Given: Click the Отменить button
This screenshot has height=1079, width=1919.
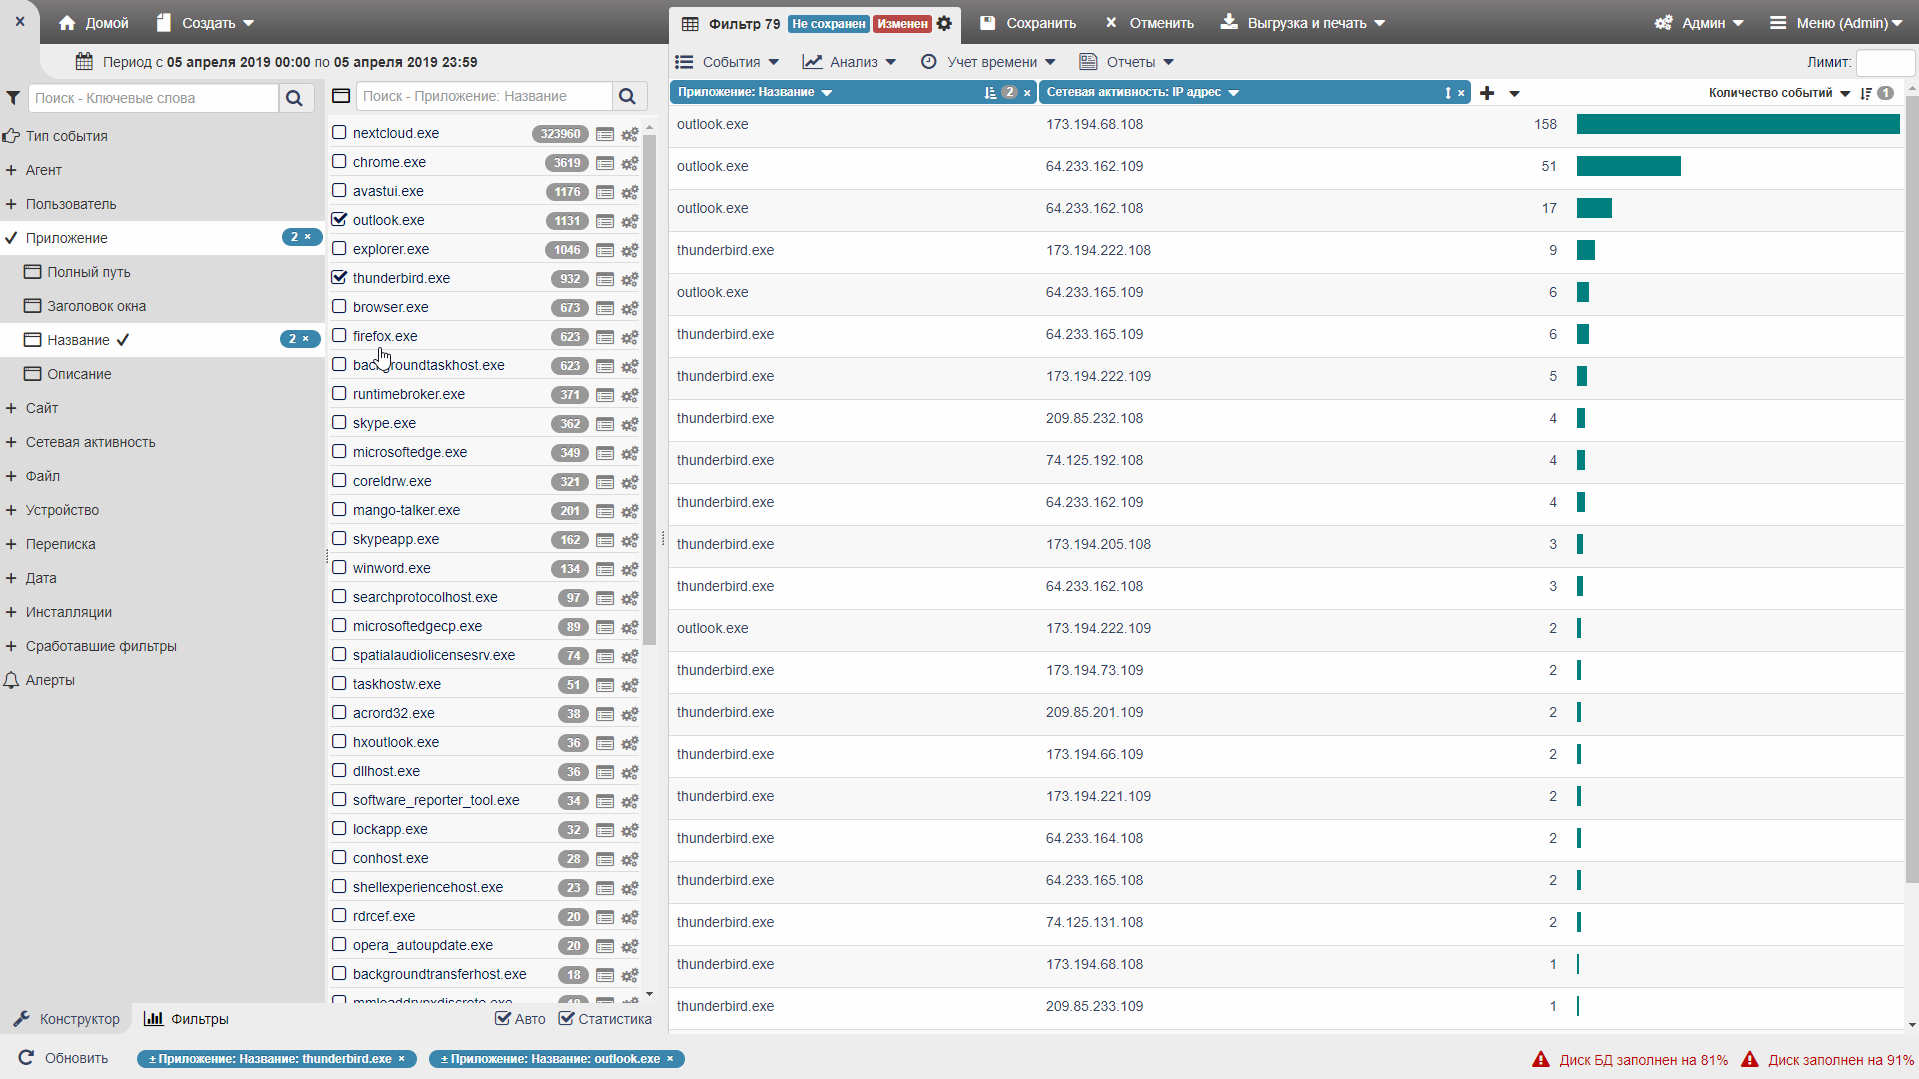Looking at the screenshot, I should coord(1150,23).
